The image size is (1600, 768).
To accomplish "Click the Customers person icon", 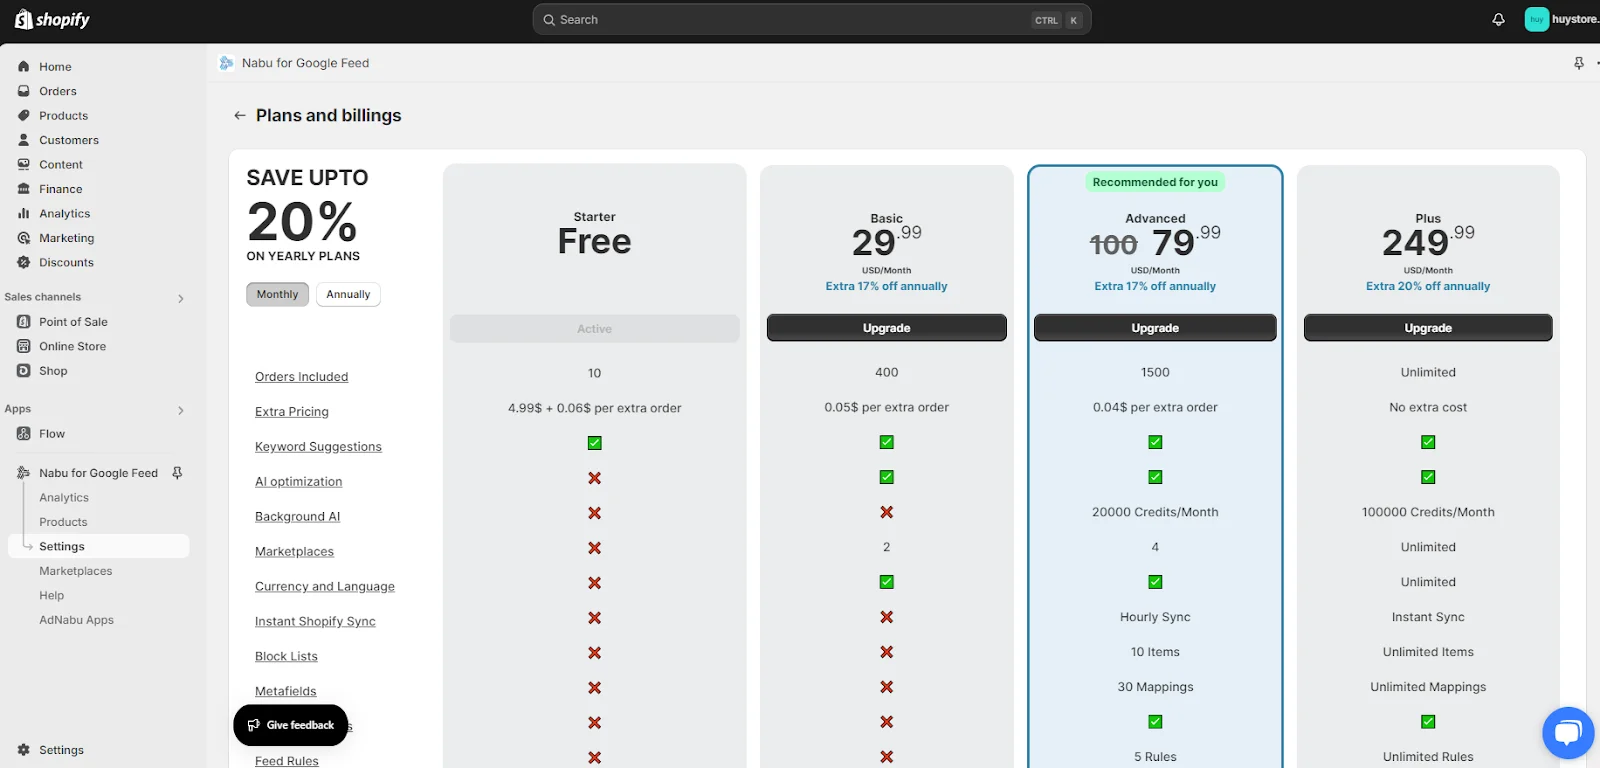I will [x=24, y=140].
